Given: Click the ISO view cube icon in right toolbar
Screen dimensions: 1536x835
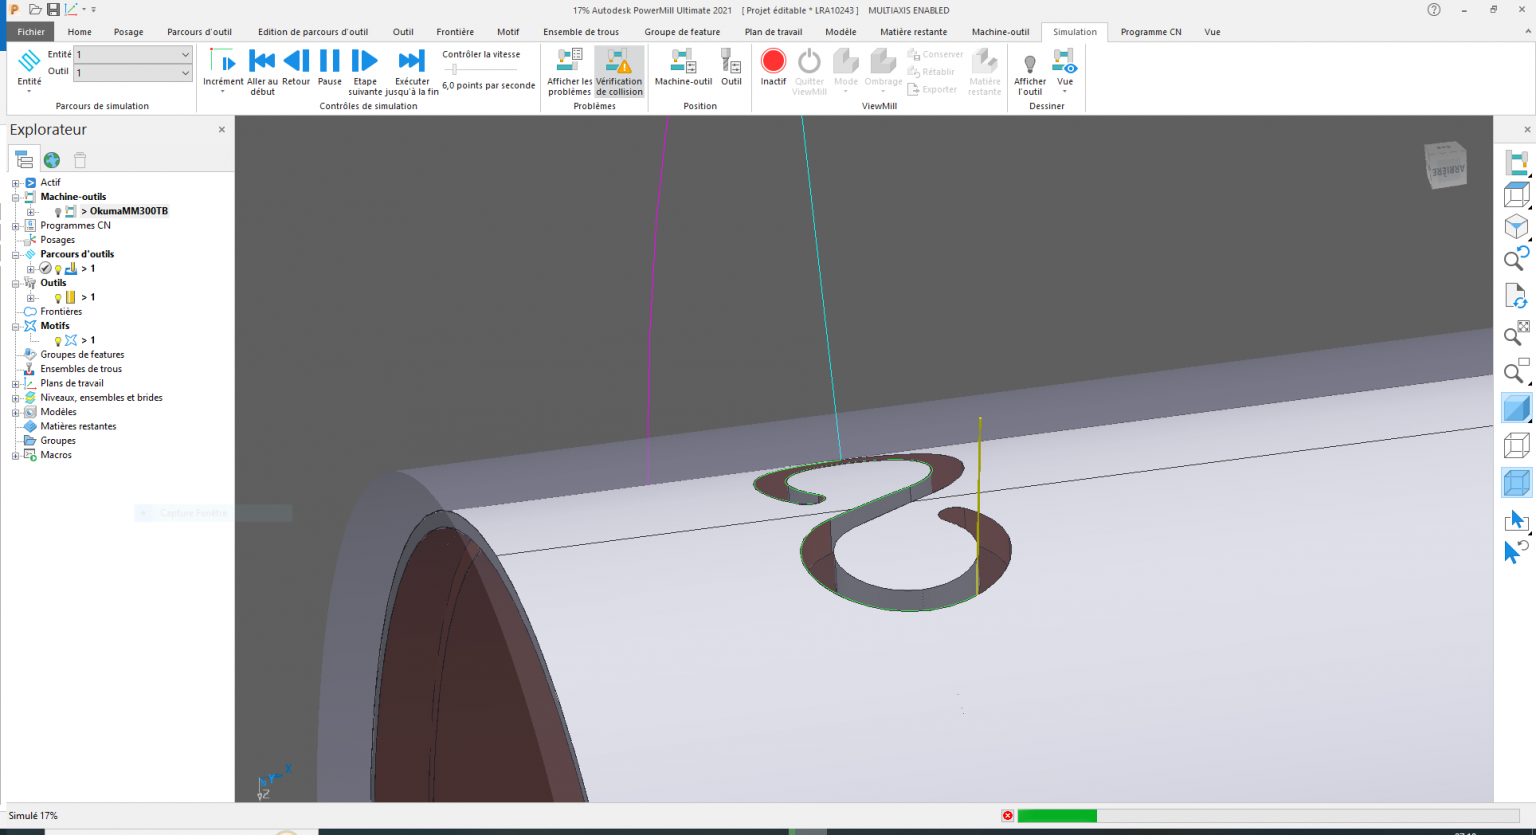Looking at the screenshot, I should (1516, 227).
